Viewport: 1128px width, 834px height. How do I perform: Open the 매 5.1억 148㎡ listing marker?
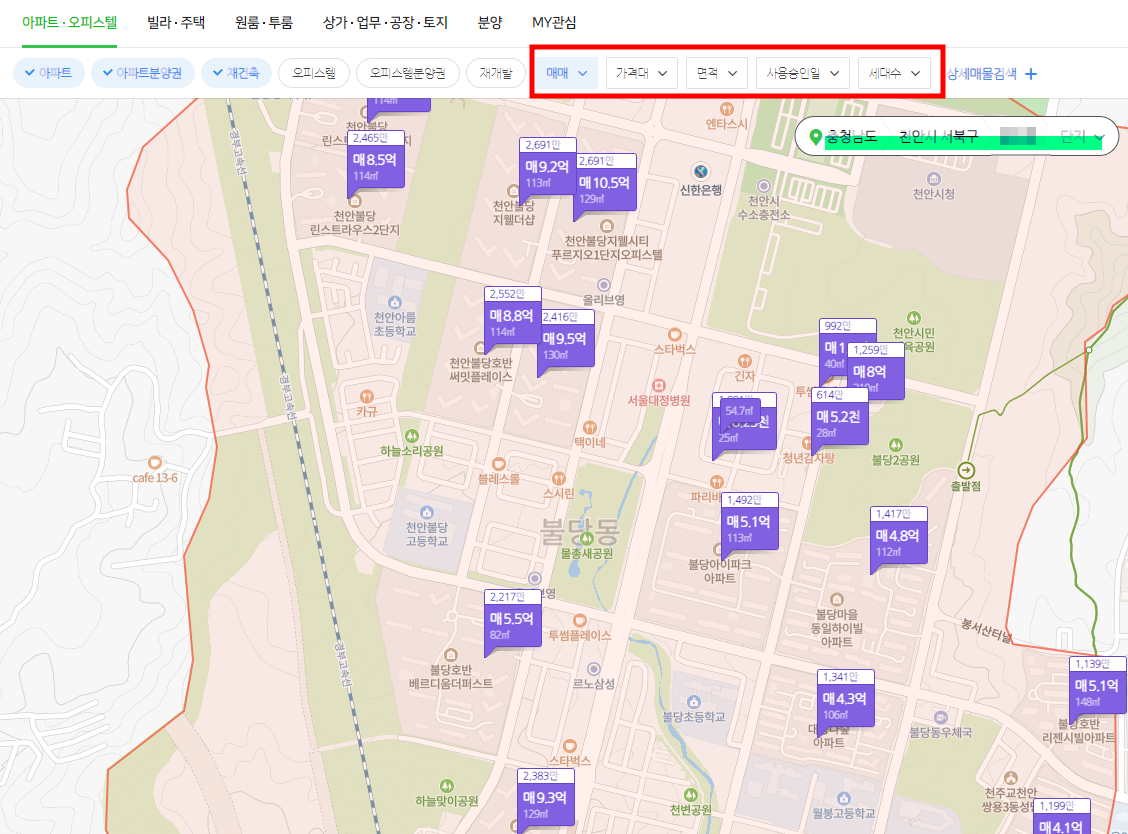tap(1097, 686)
